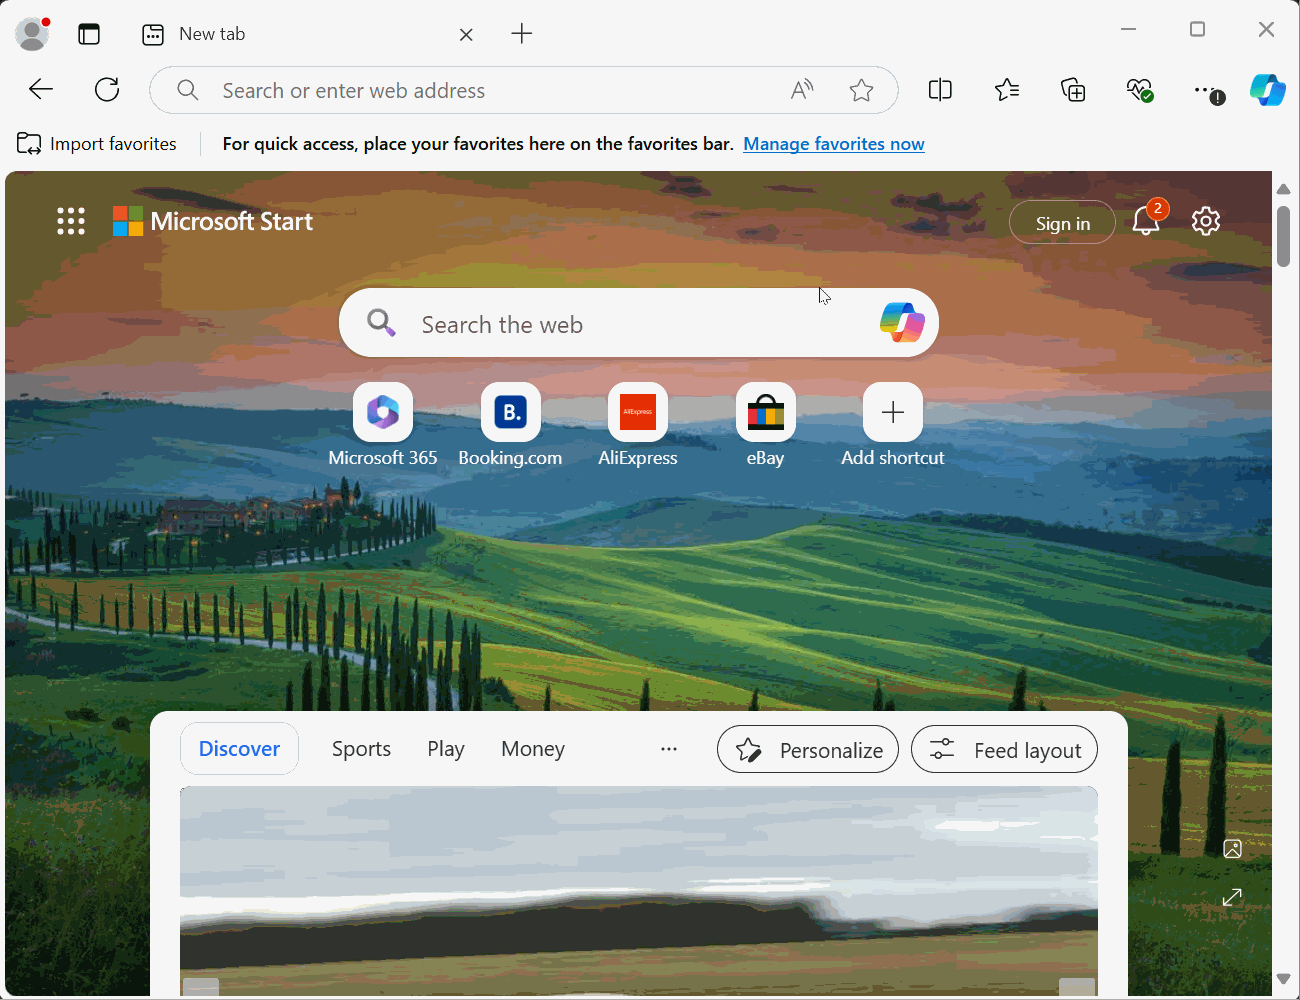Open Split screen icon

(x=940, y=90)
